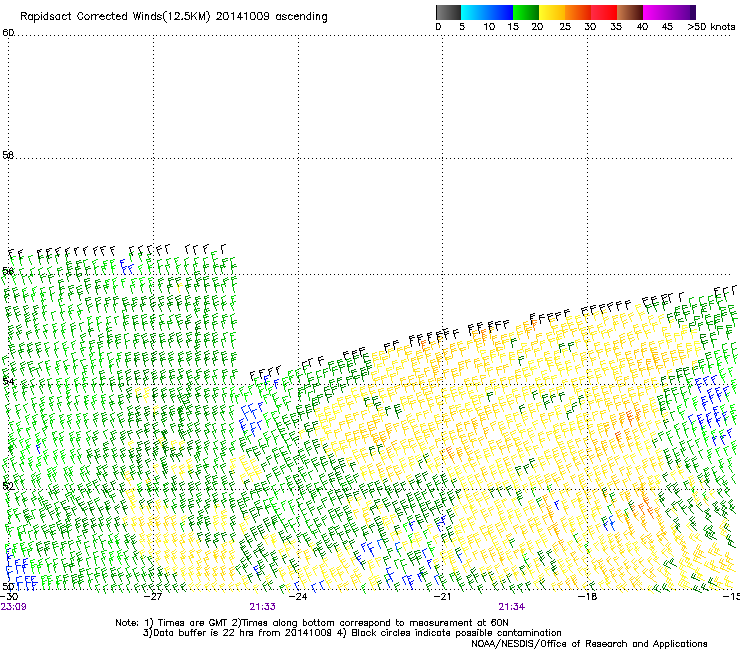Click the longitude axis label '-27'

coord(153,597)
